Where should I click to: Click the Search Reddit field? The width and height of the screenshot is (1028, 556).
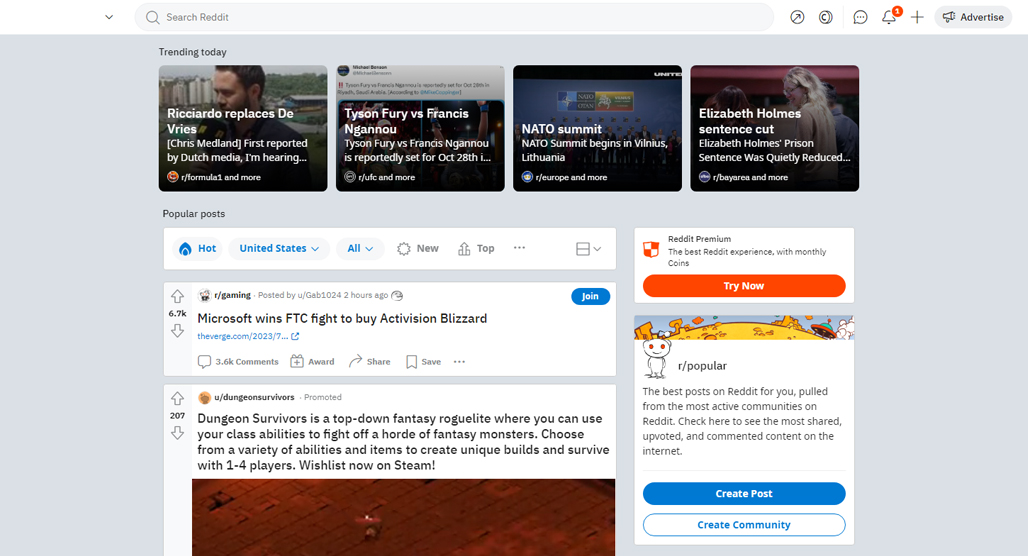(x=454, y=17)
